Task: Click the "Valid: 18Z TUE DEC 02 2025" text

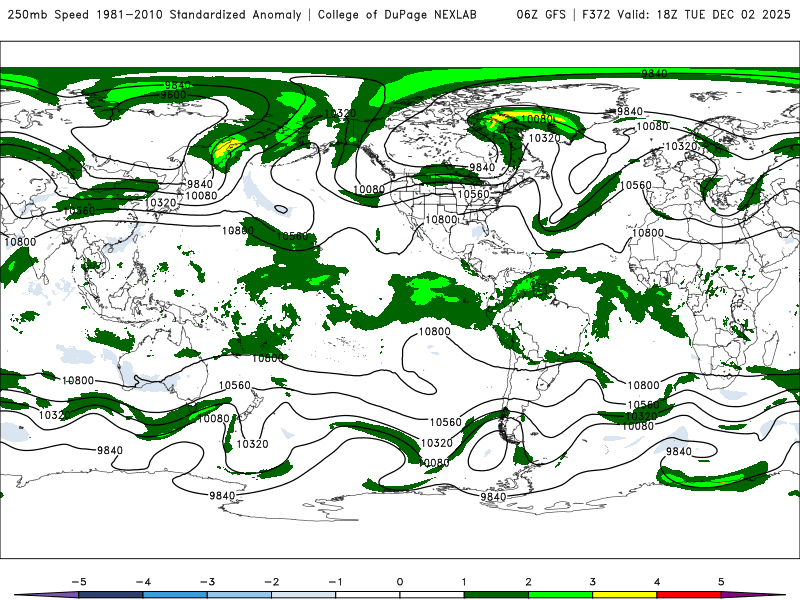Action: pos(704,14)
